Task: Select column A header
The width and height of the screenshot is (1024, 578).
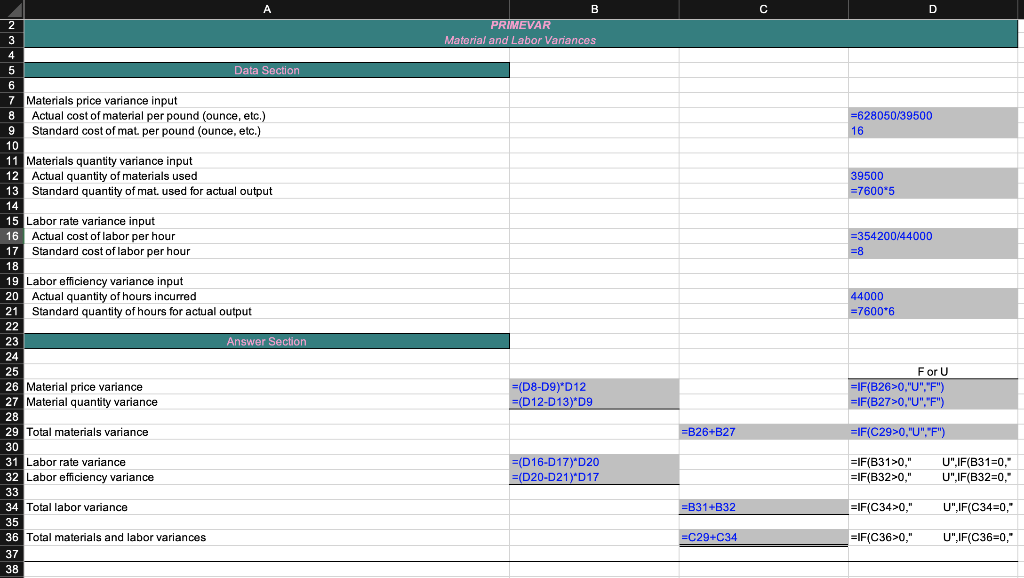Action: point(266,9)
